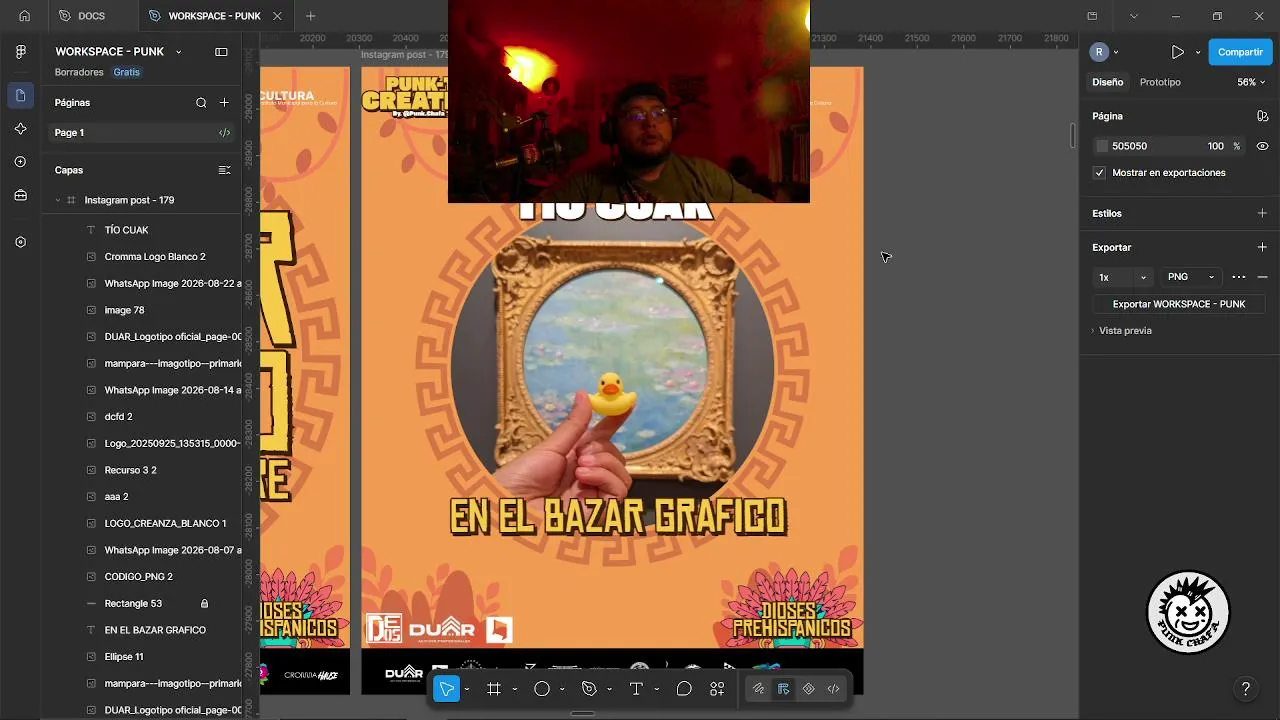Viewport: 1280px width, 720px height.
Task: Open the code icon next to Page 1
Action: [224, 132]
